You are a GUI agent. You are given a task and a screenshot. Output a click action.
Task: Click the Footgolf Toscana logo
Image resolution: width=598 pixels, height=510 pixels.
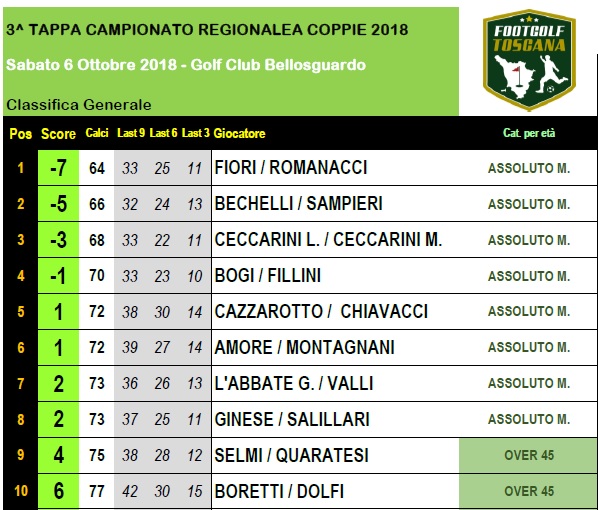pyautogui.click(x=529, y=60)
